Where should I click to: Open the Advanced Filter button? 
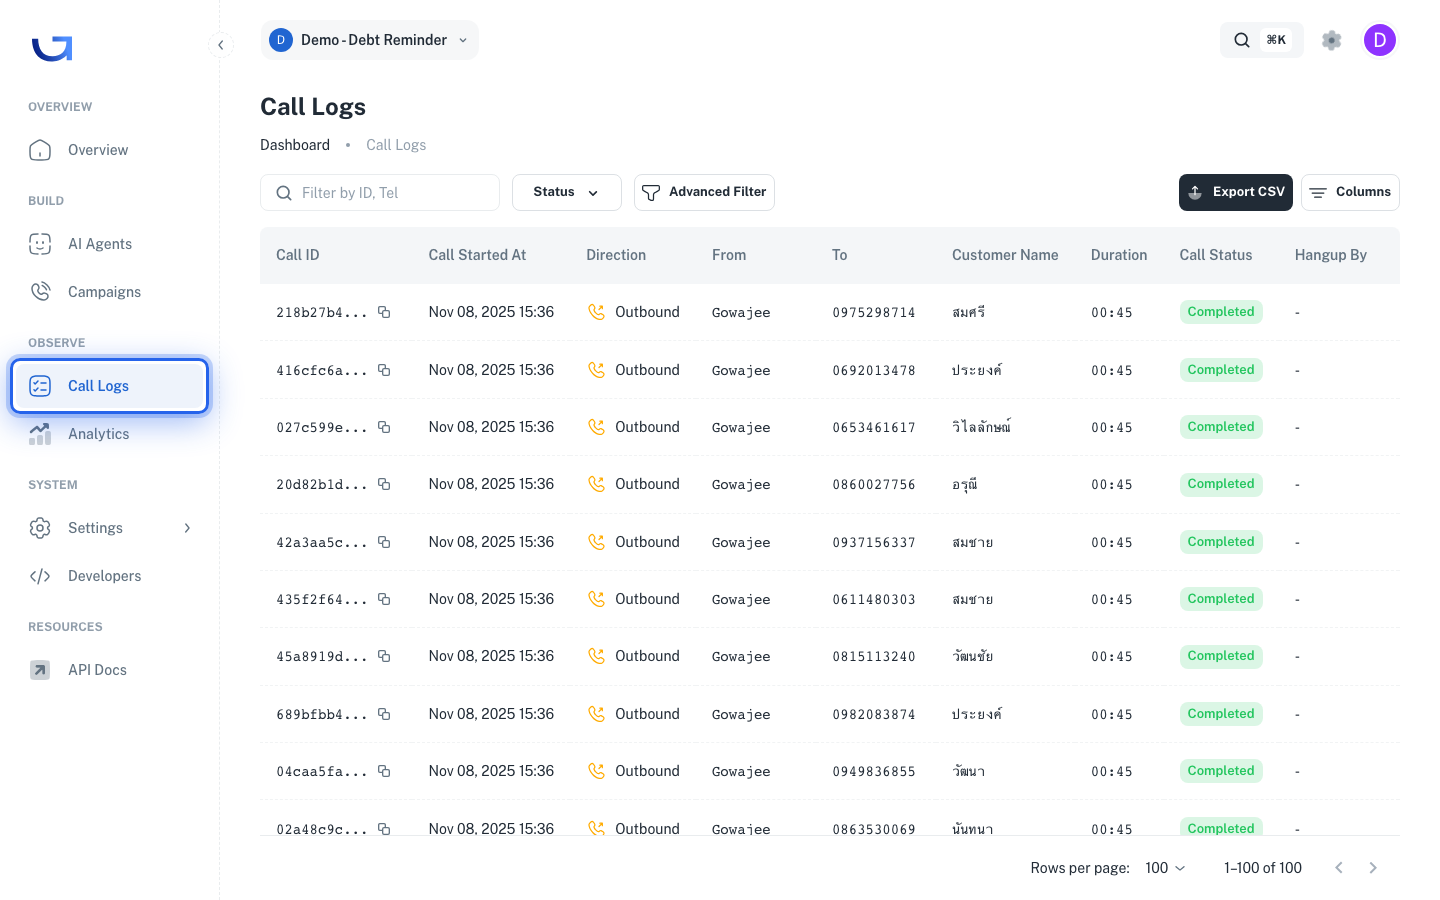(704, 192)
